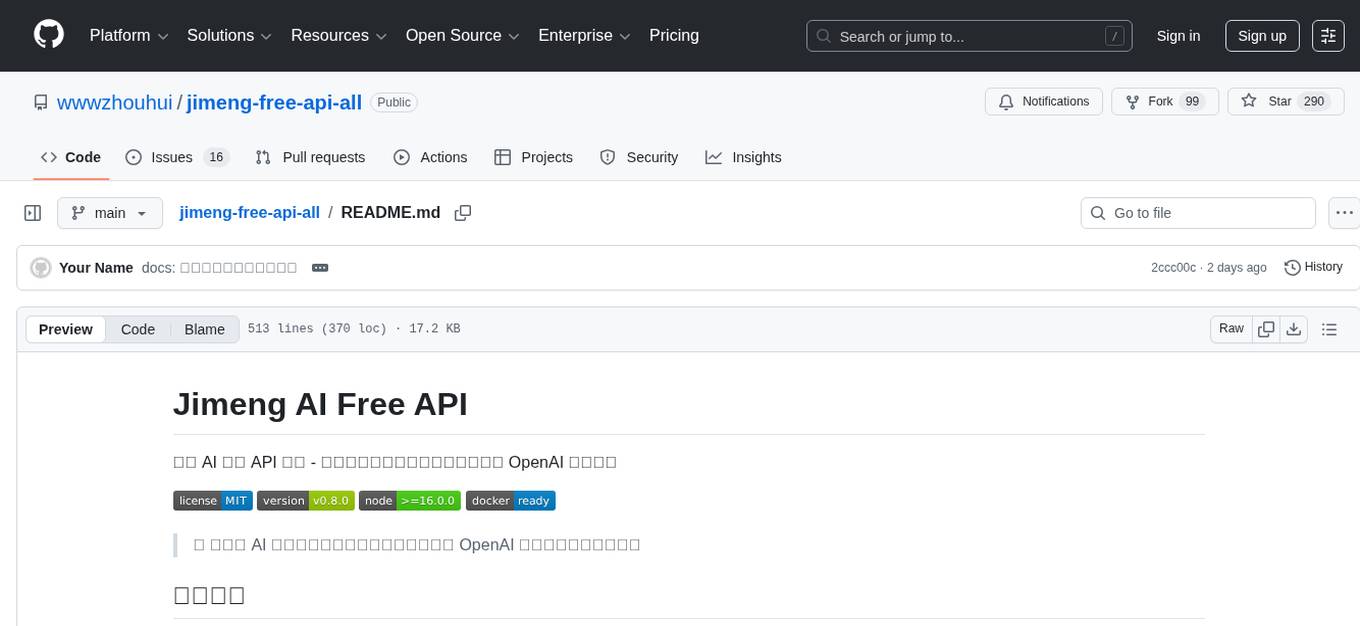Screen dimensions: 1360x626
Task: Click the Sign up button
Action: coord(1261,35)
